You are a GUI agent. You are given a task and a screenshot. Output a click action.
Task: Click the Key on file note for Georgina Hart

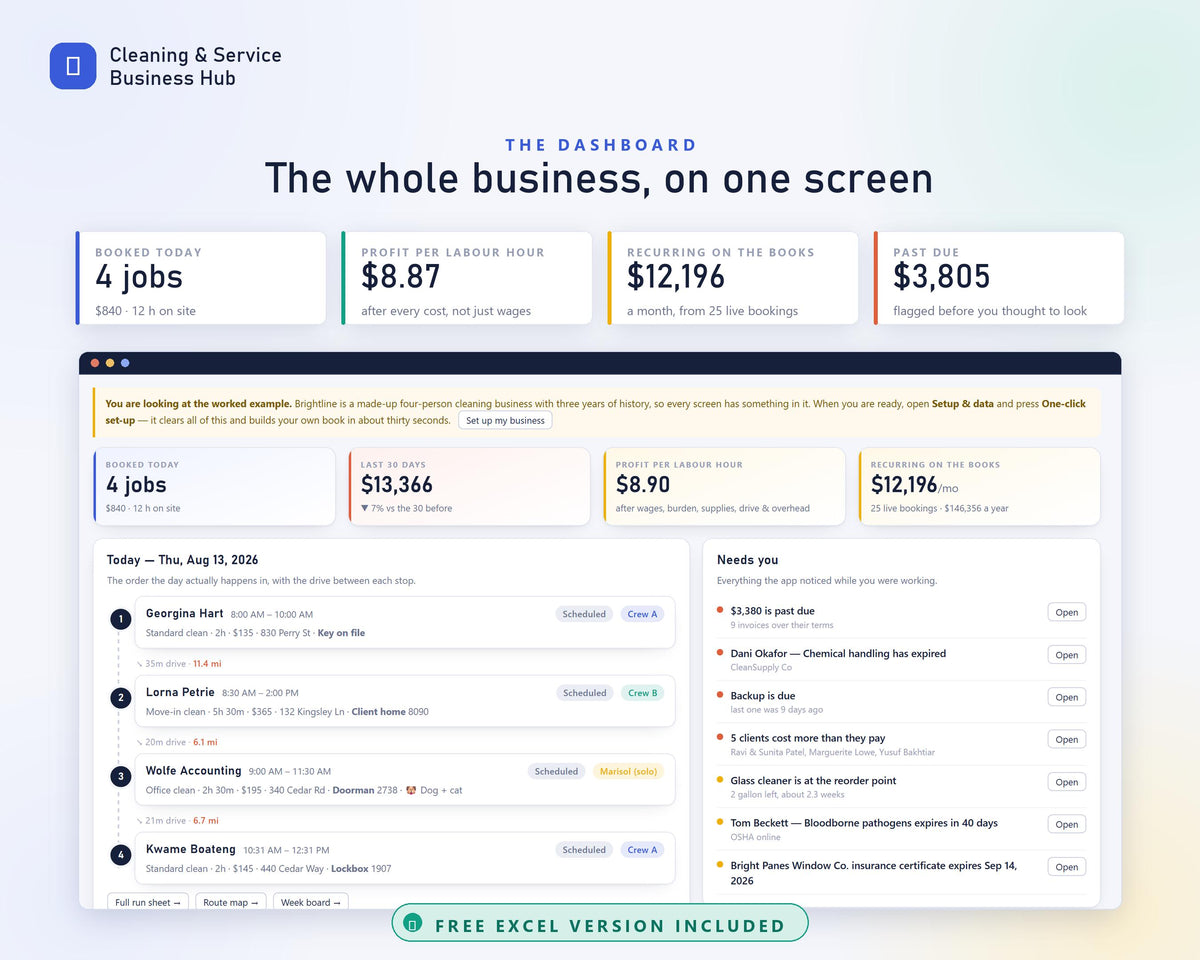pos(341,633)
